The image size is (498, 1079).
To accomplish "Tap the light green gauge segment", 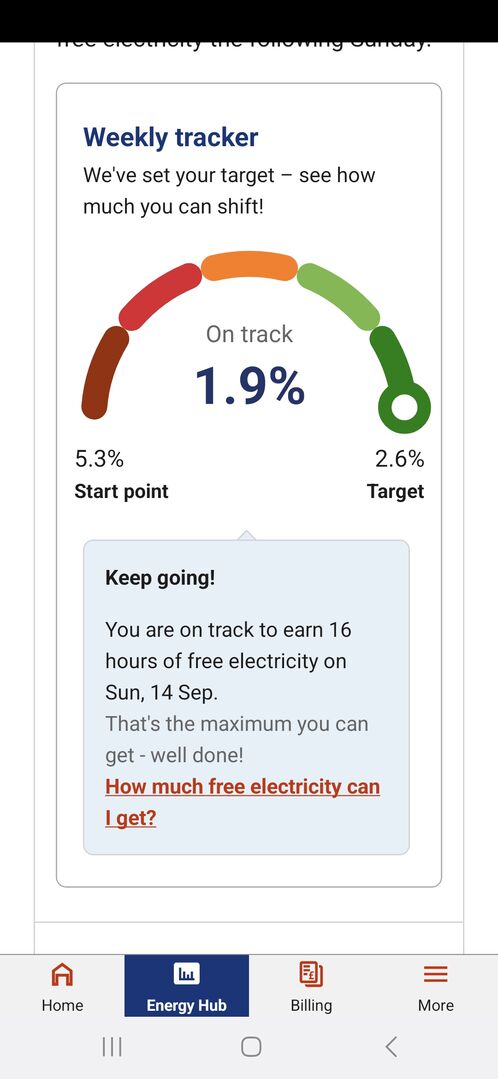I will tap(338, 296).
